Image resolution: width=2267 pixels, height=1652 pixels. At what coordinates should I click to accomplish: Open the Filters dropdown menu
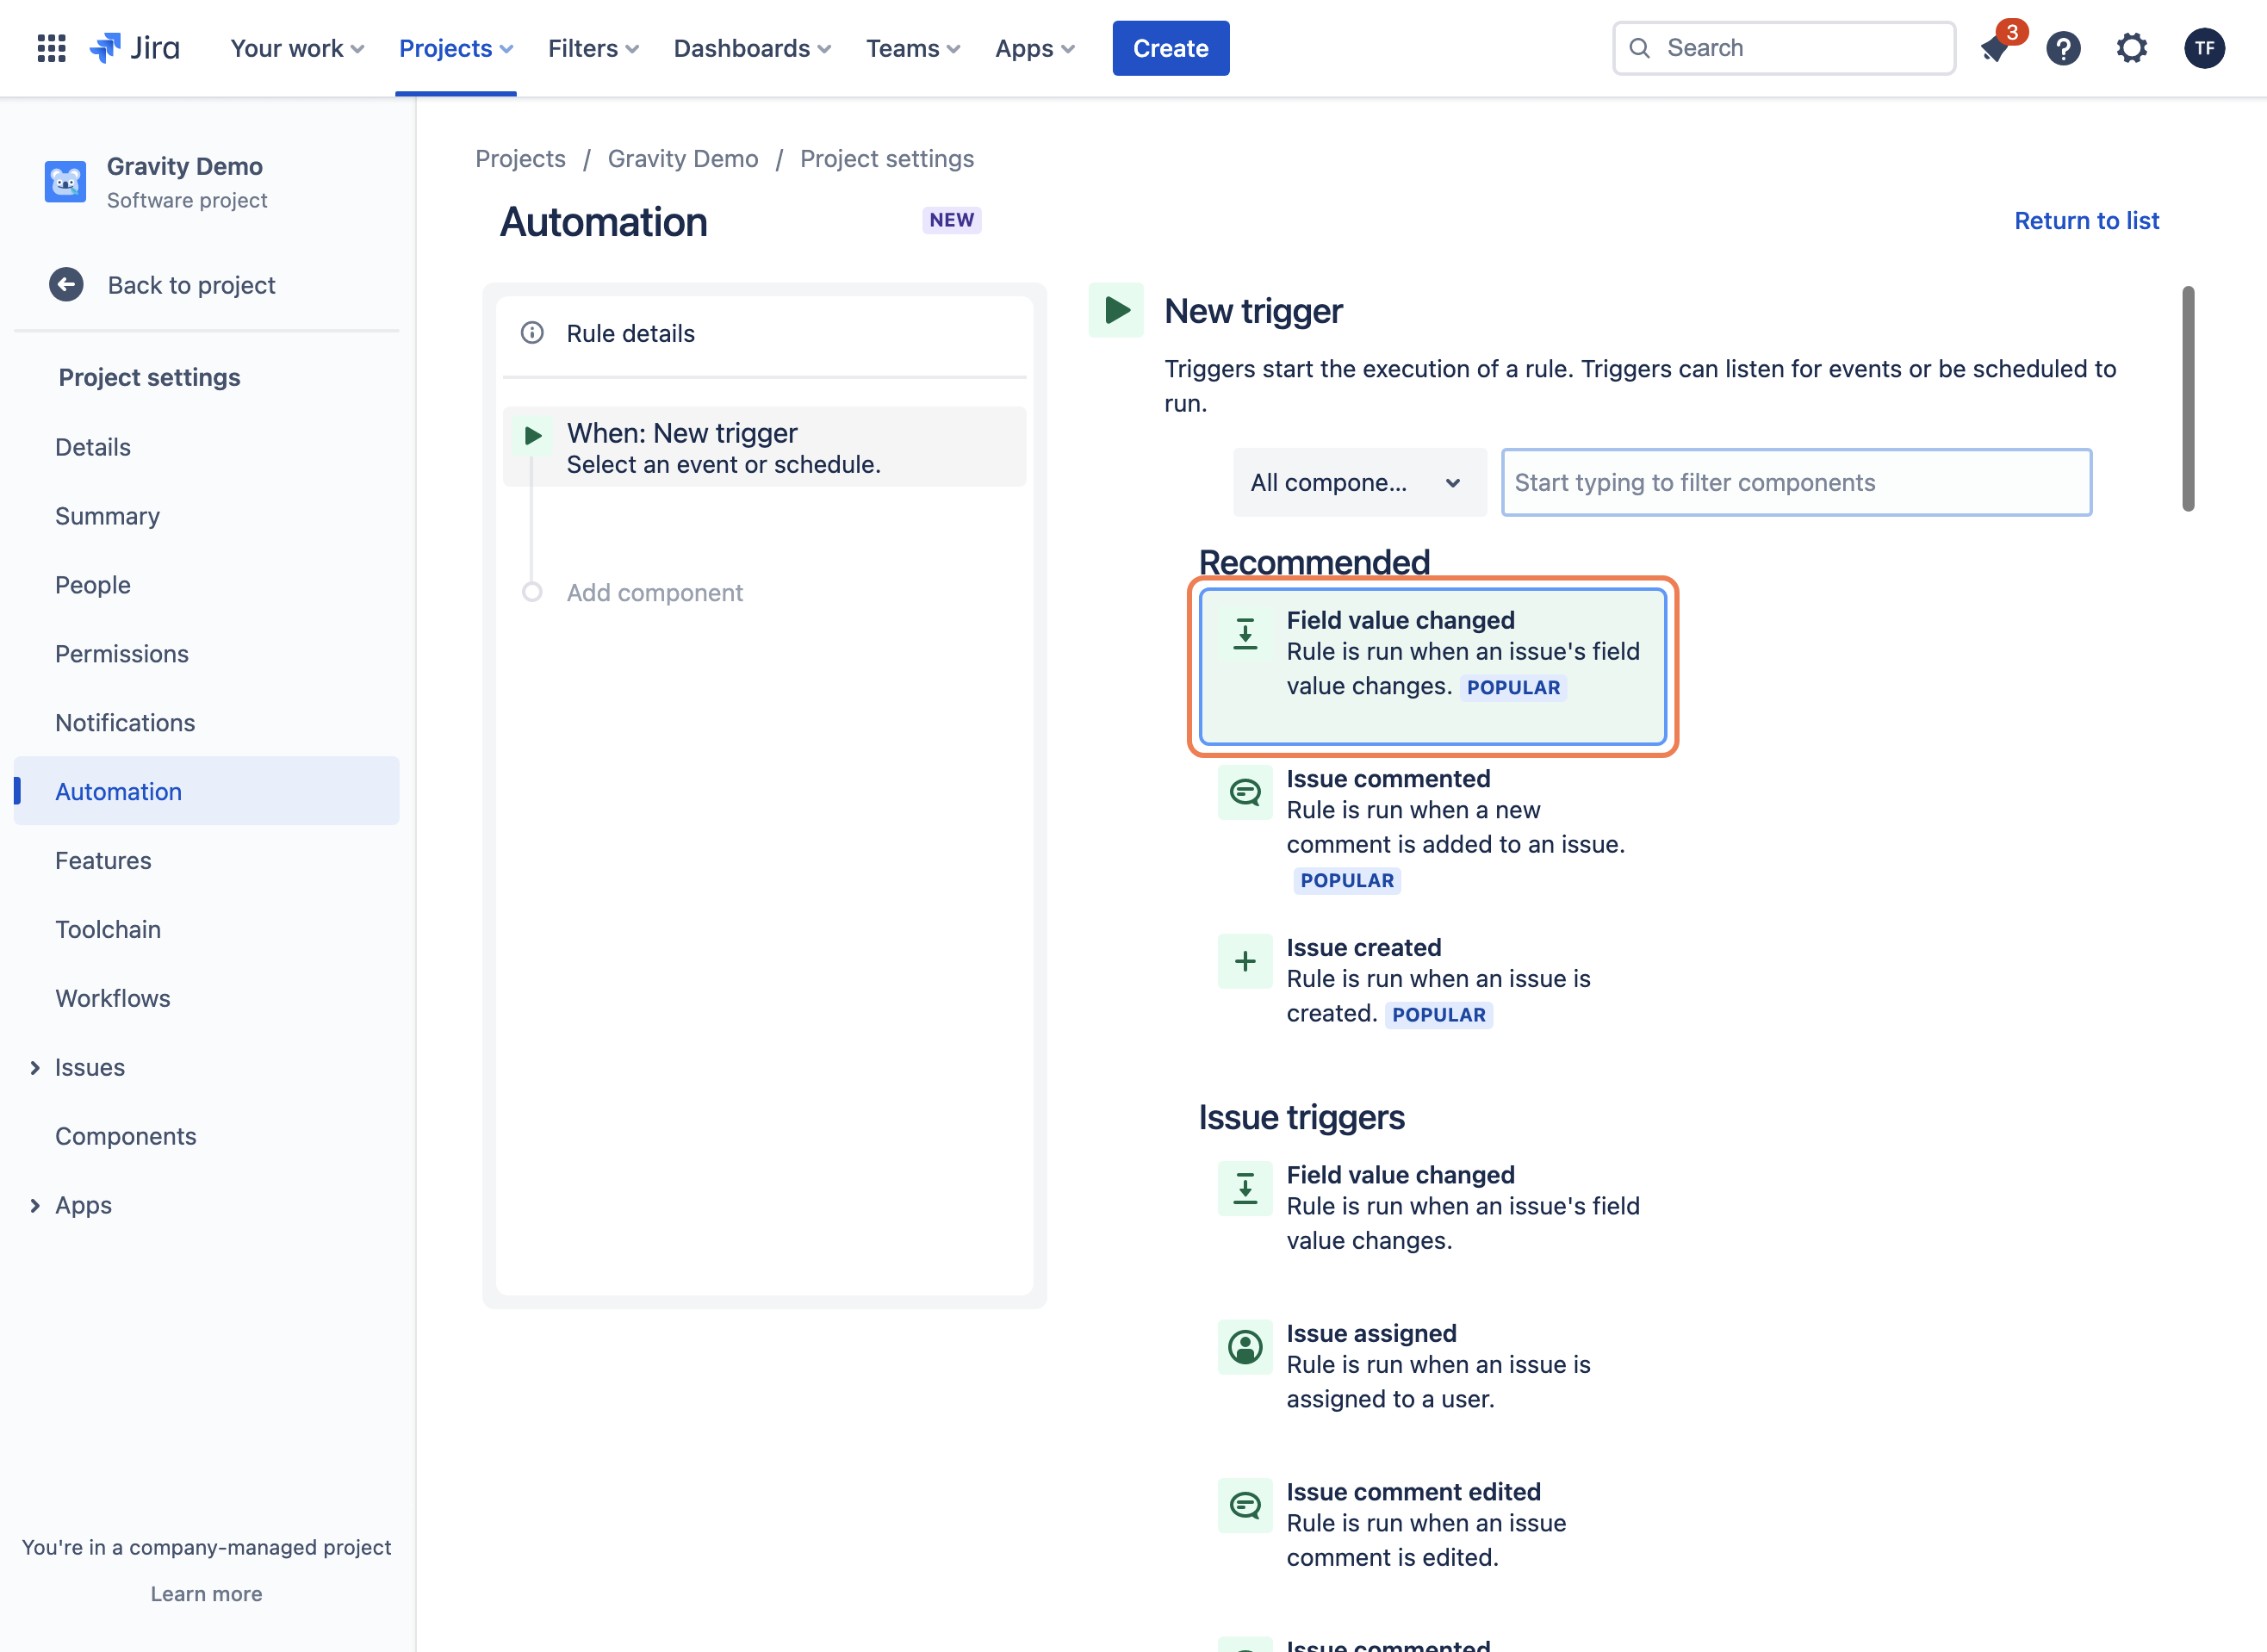(x=593, y=48)
